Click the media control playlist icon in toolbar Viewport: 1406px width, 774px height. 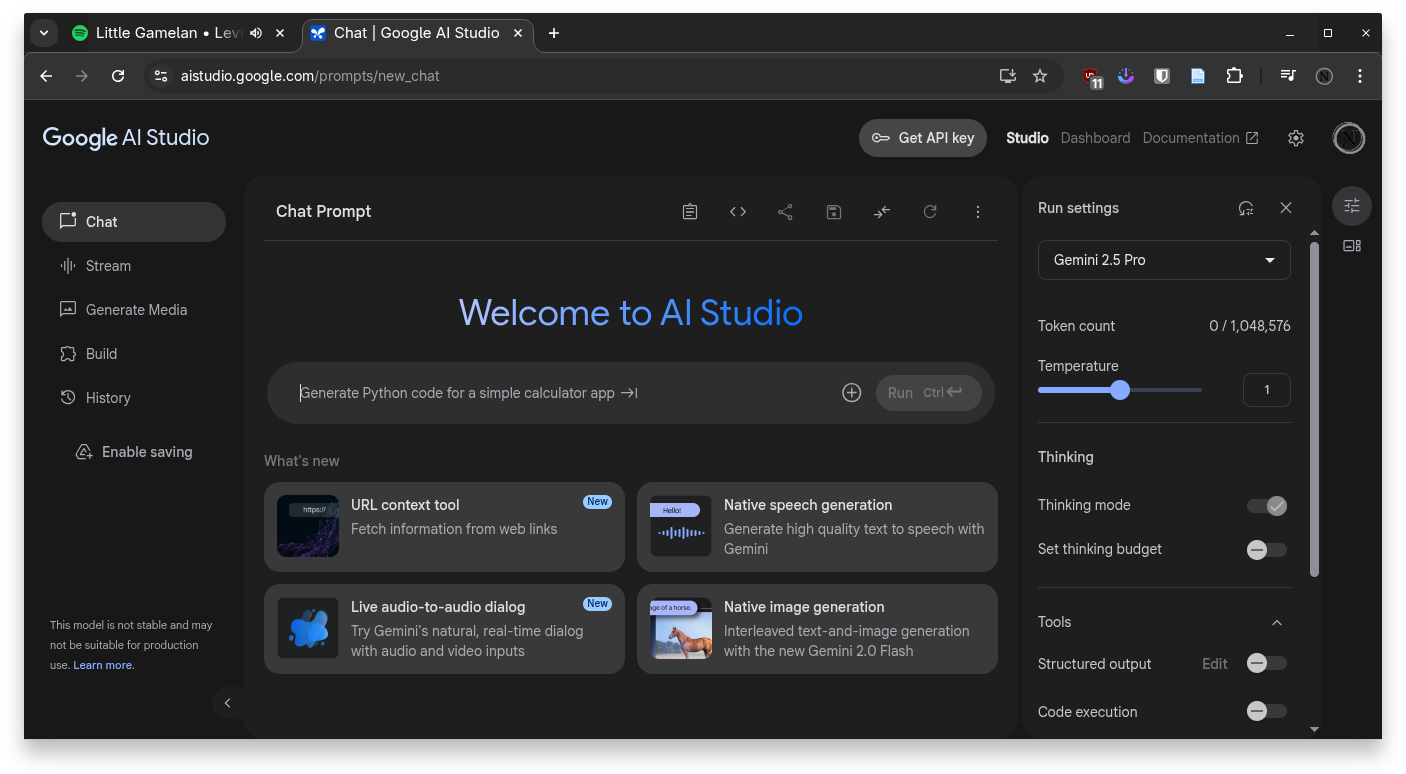coord(1288,76)
